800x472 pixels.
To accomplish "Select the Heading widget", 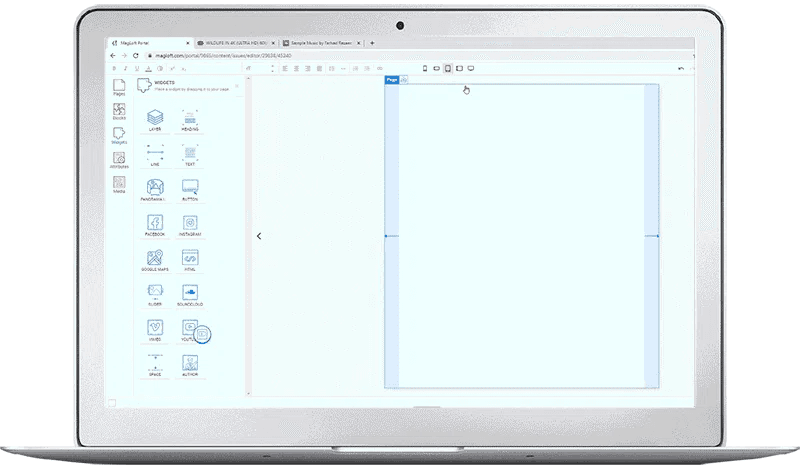I will (189, 119).
